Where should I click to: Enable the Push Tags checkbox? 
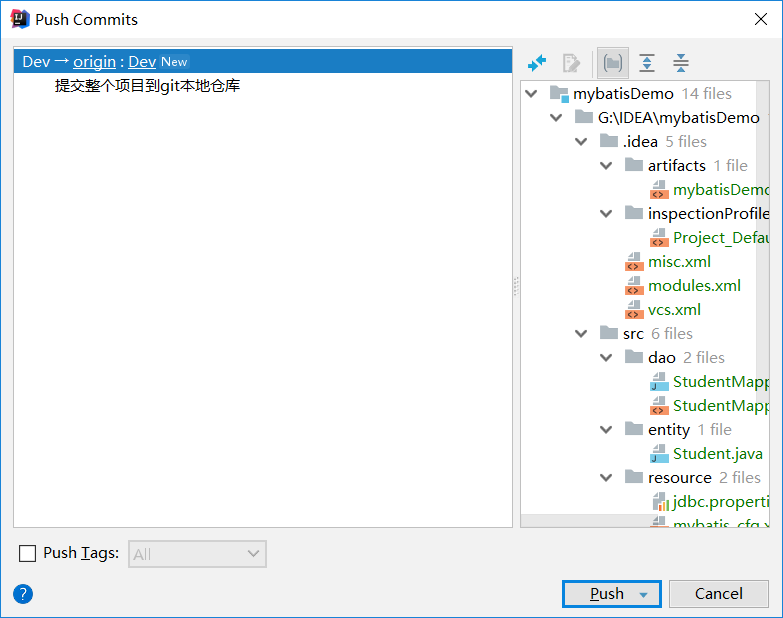click(27, 554)
